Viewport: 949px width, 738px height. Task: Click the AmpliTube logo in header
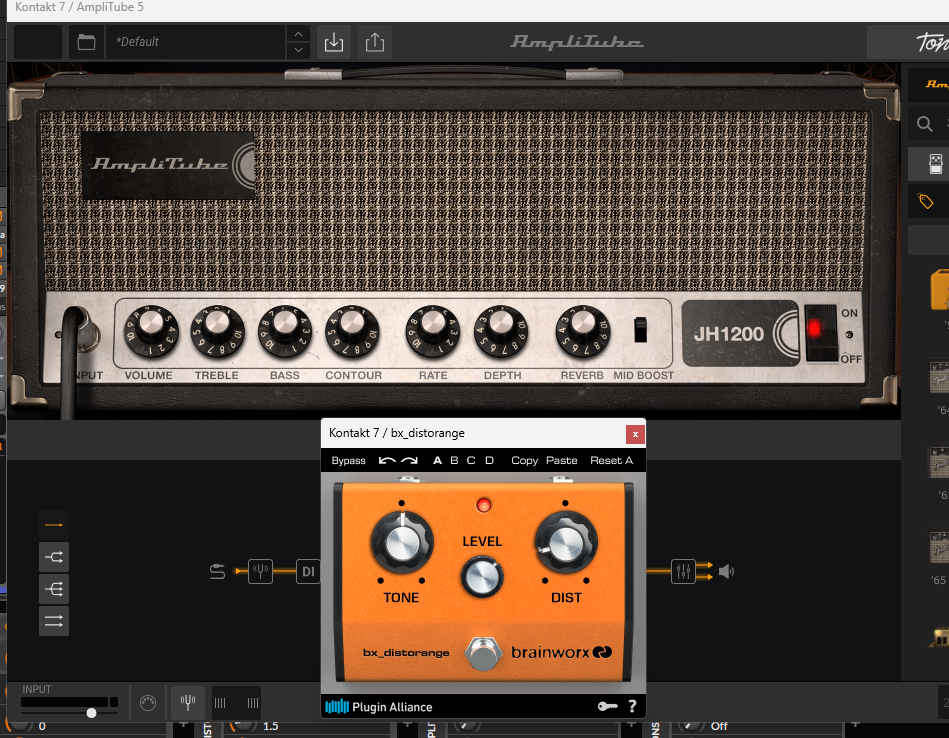click(577, 42)
